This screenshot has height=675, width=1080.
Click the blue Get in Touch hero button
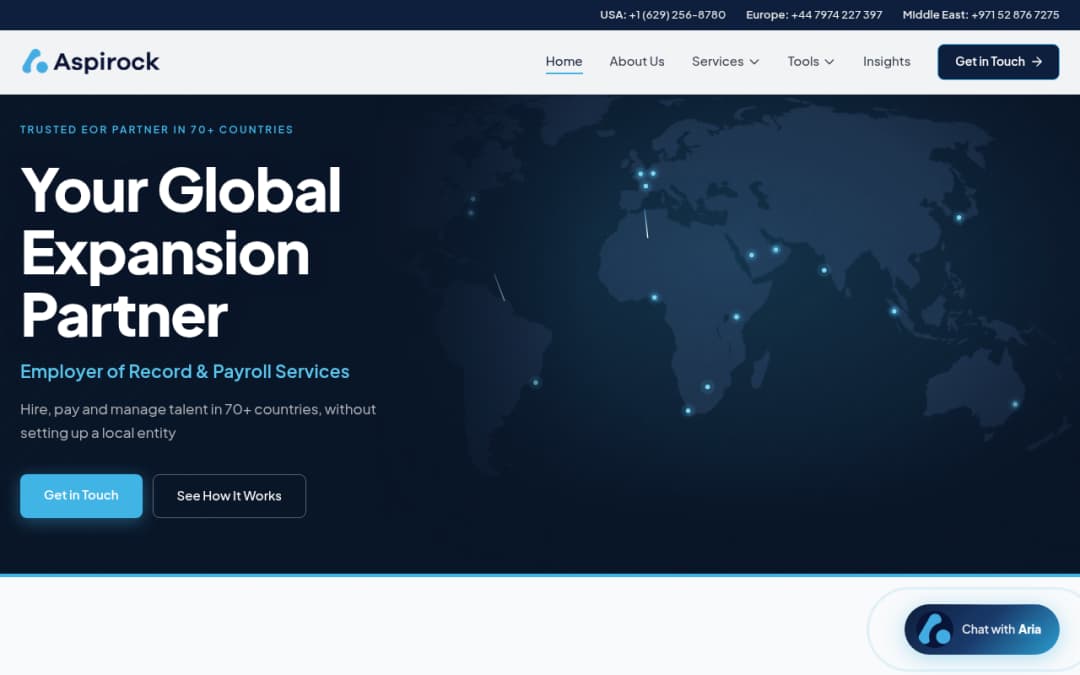pos(81,496)
